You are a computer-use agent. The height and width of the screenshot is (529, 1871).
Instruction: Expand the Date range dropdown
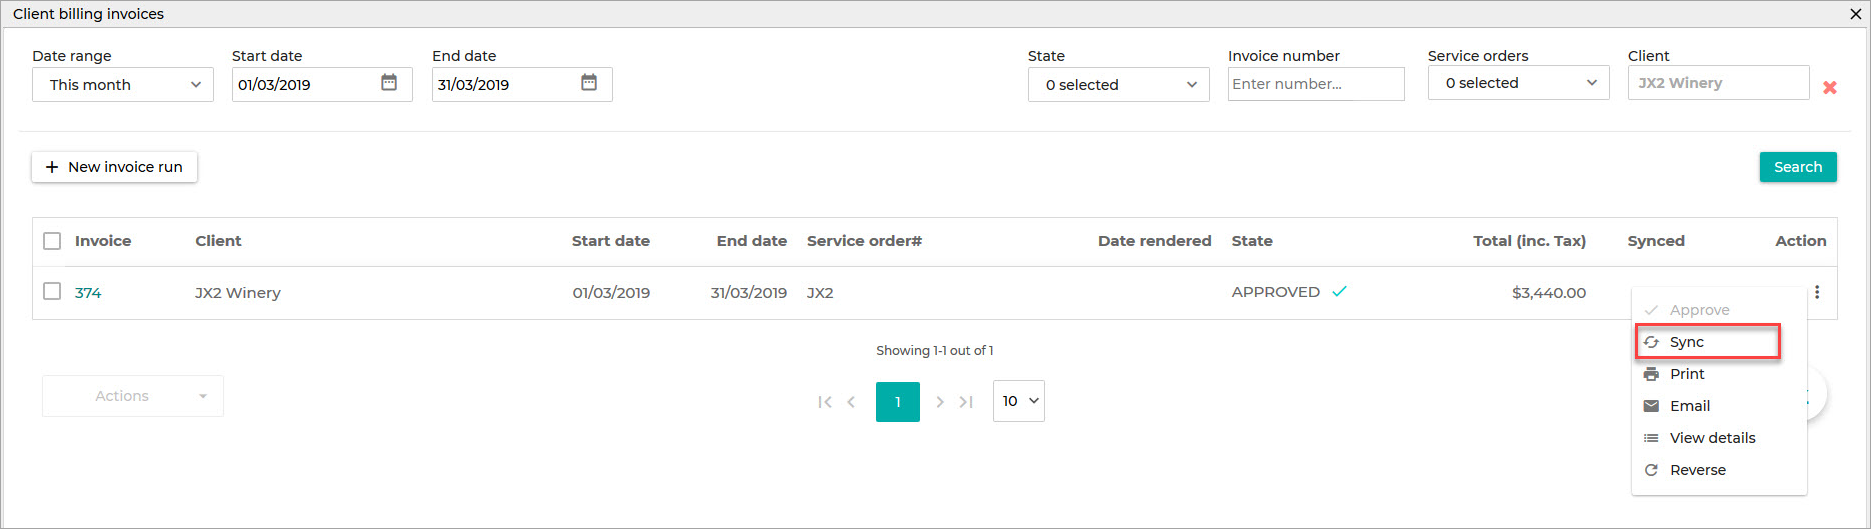(x=123, y=85)
